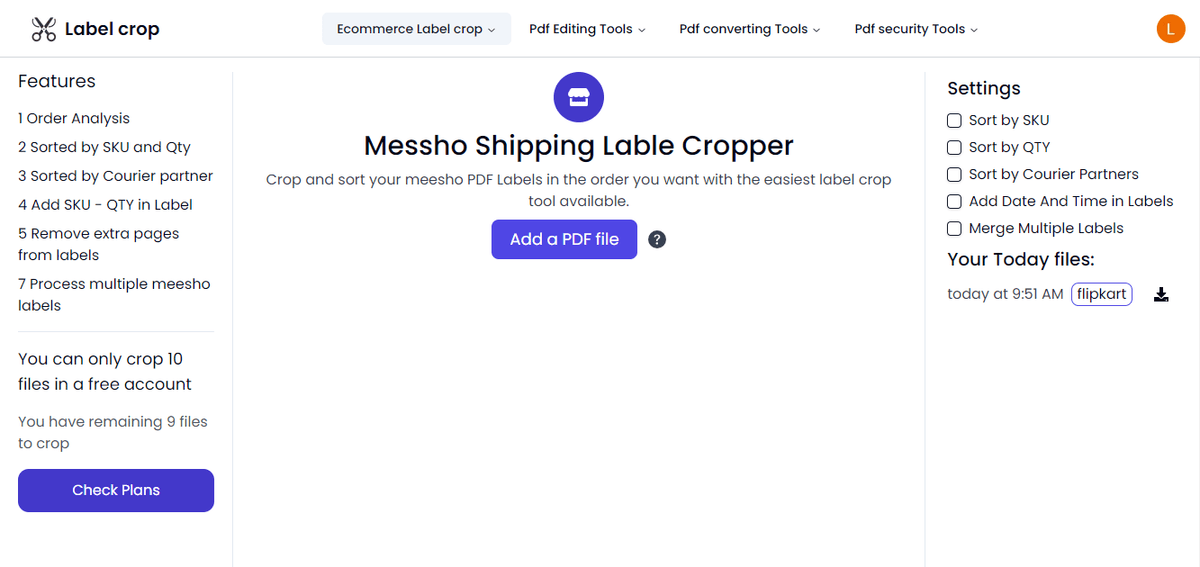This screenshot has height=567, width=1200.
Task: Click the Label crop brand name
Action: (x=112, y=29)
